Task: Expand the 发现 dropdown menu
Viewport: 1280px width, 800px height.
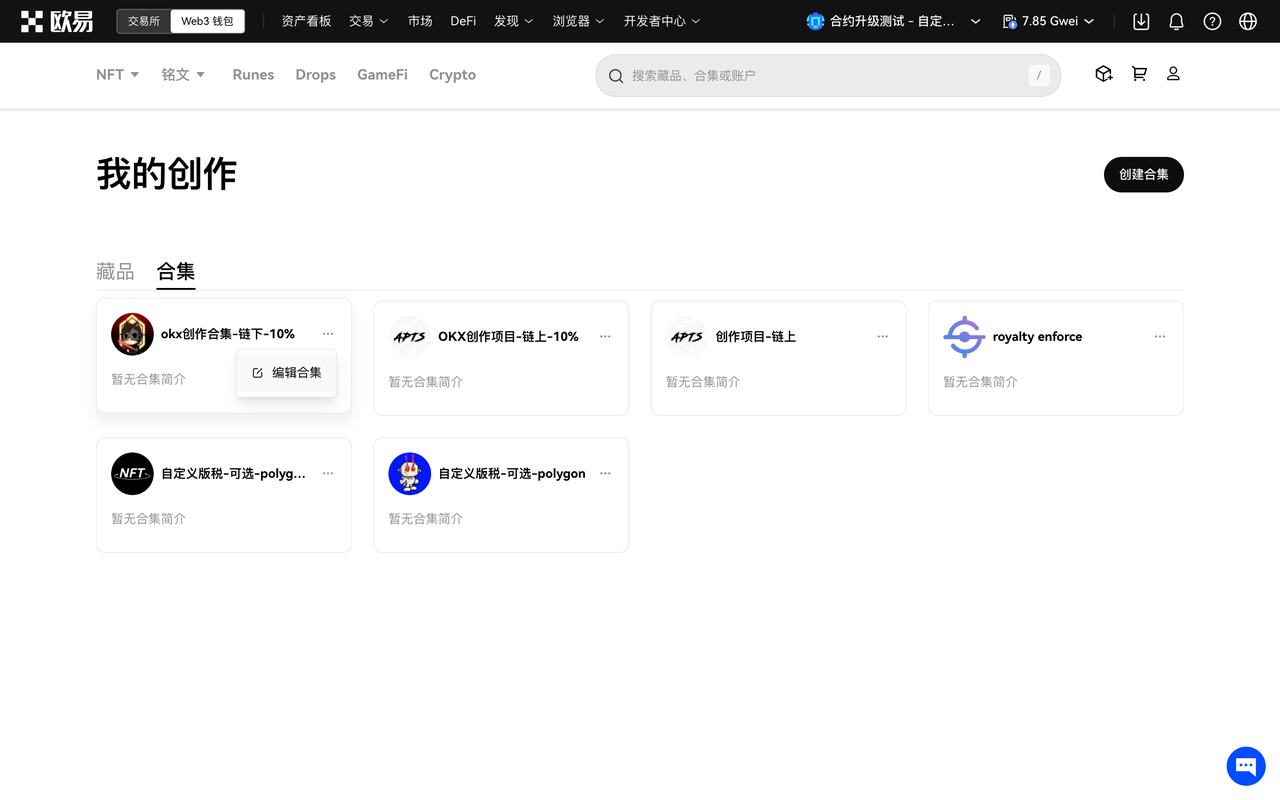Action: click(x=514, y=21)
